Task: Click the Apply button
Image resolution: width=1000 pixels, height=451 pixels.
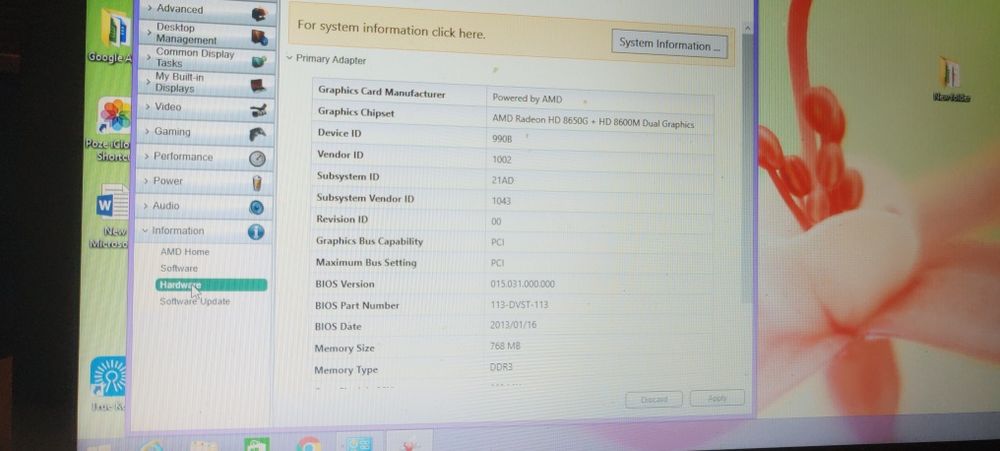Action: [x=717, y=398]
